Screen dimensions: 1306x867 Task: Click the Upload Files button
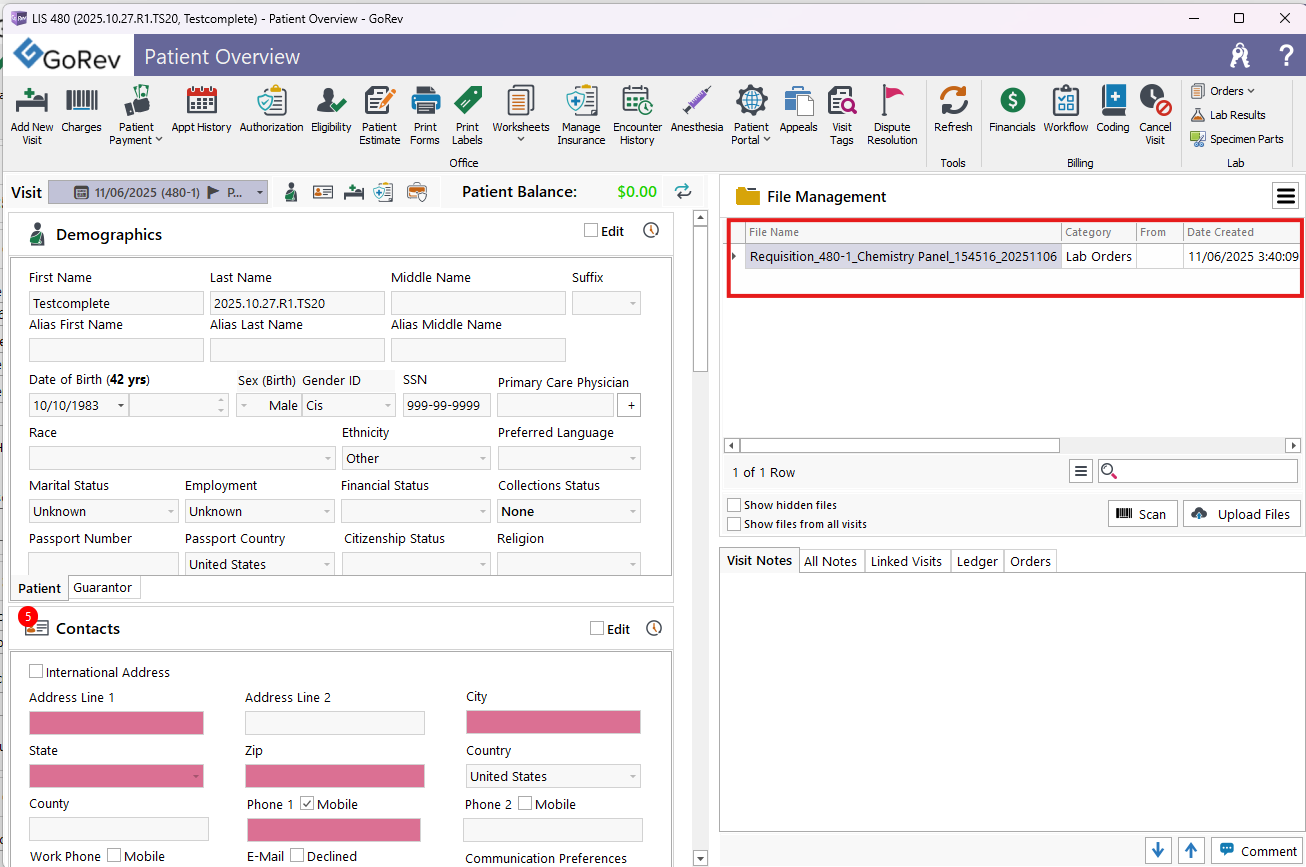click(x=1241, y=514)
